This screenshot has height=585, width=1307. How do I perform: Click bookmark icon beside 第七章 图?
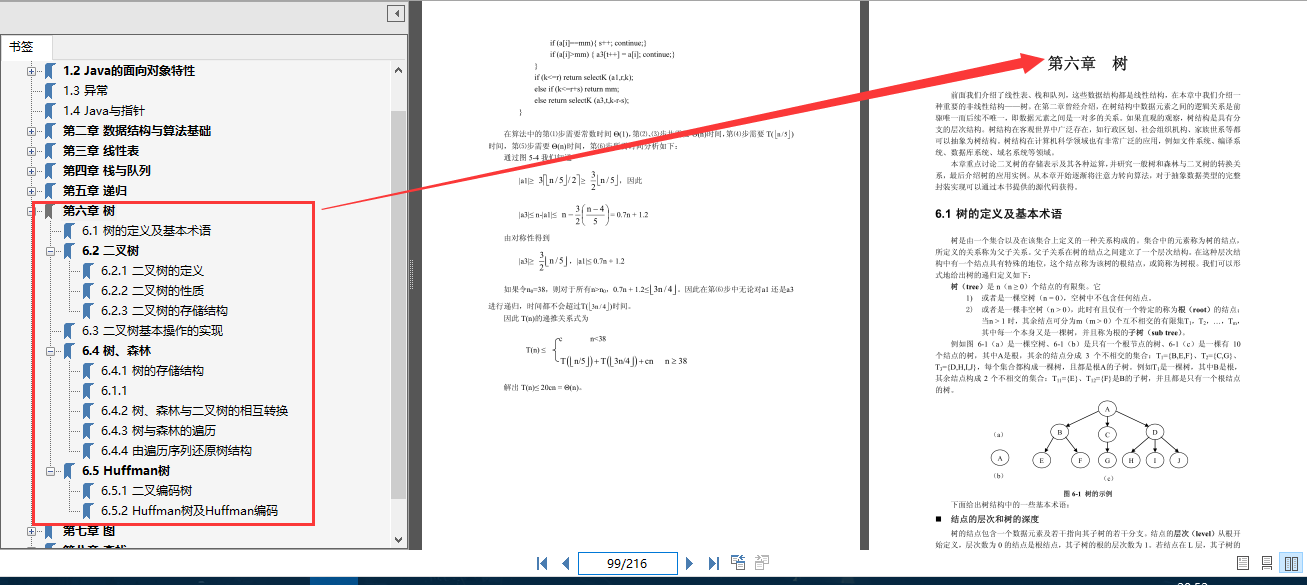(50, 531)
